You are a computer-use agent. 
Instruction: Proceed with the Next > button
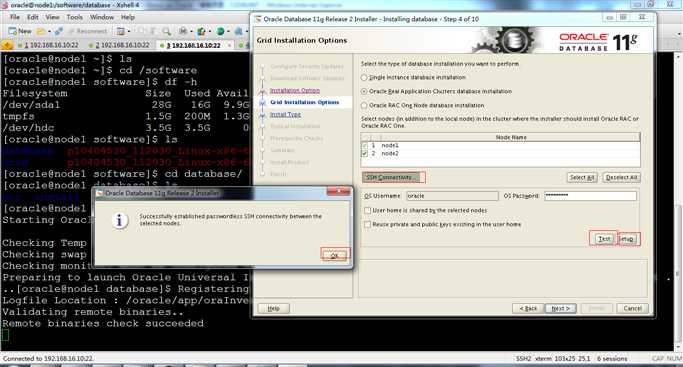pyautogui.click(x=561, y=308)
